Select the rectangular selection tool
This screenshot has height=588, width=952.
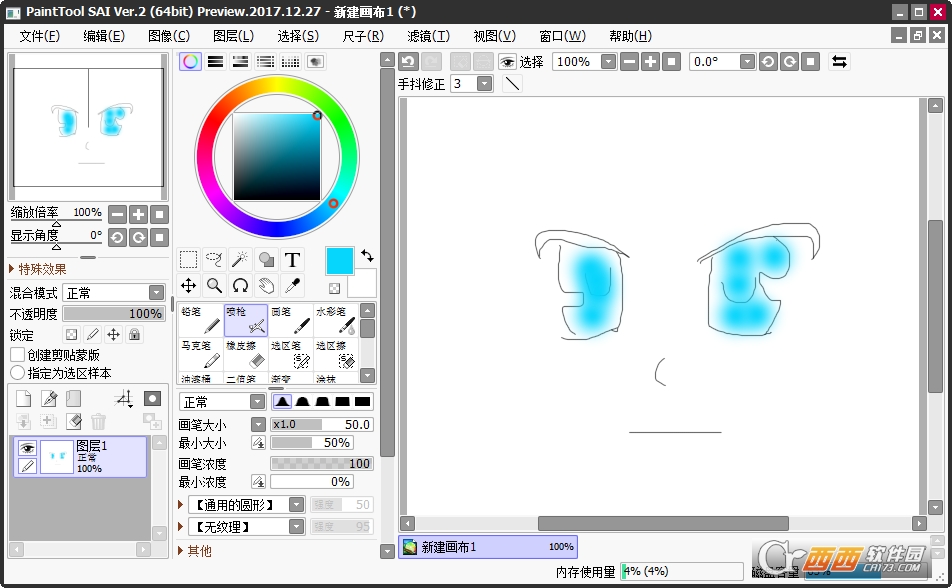pyautogui.click(x=188, y=260)
